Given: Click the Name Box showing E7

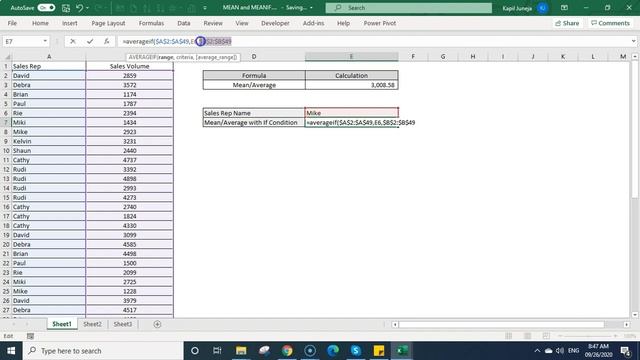Looking at the screenshot, I should pyautogui.click(x=22, y=41).
